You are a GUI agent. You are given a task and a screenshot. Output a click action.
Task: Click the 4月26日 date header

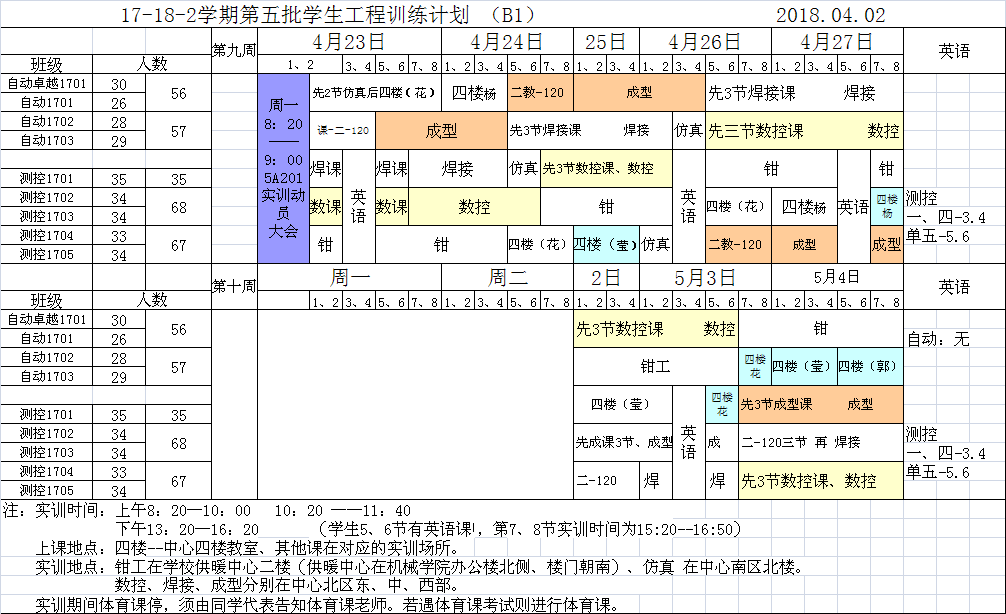coord(704,42)
